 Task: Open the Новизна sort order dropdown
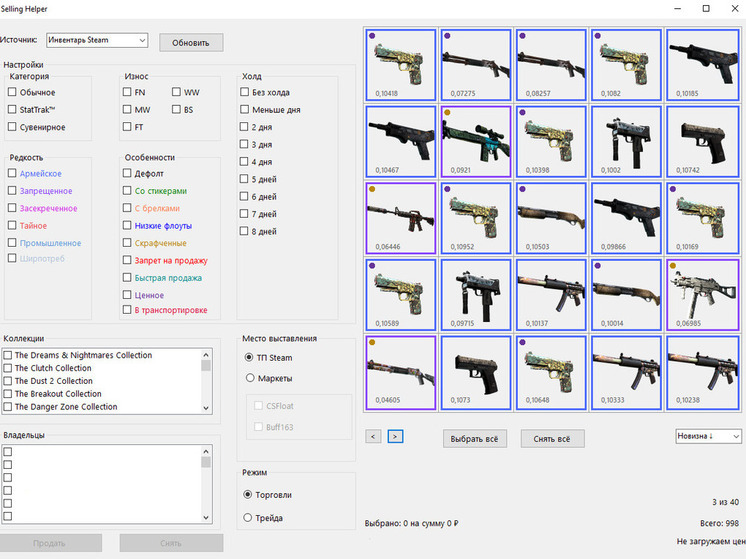point(708,437)
